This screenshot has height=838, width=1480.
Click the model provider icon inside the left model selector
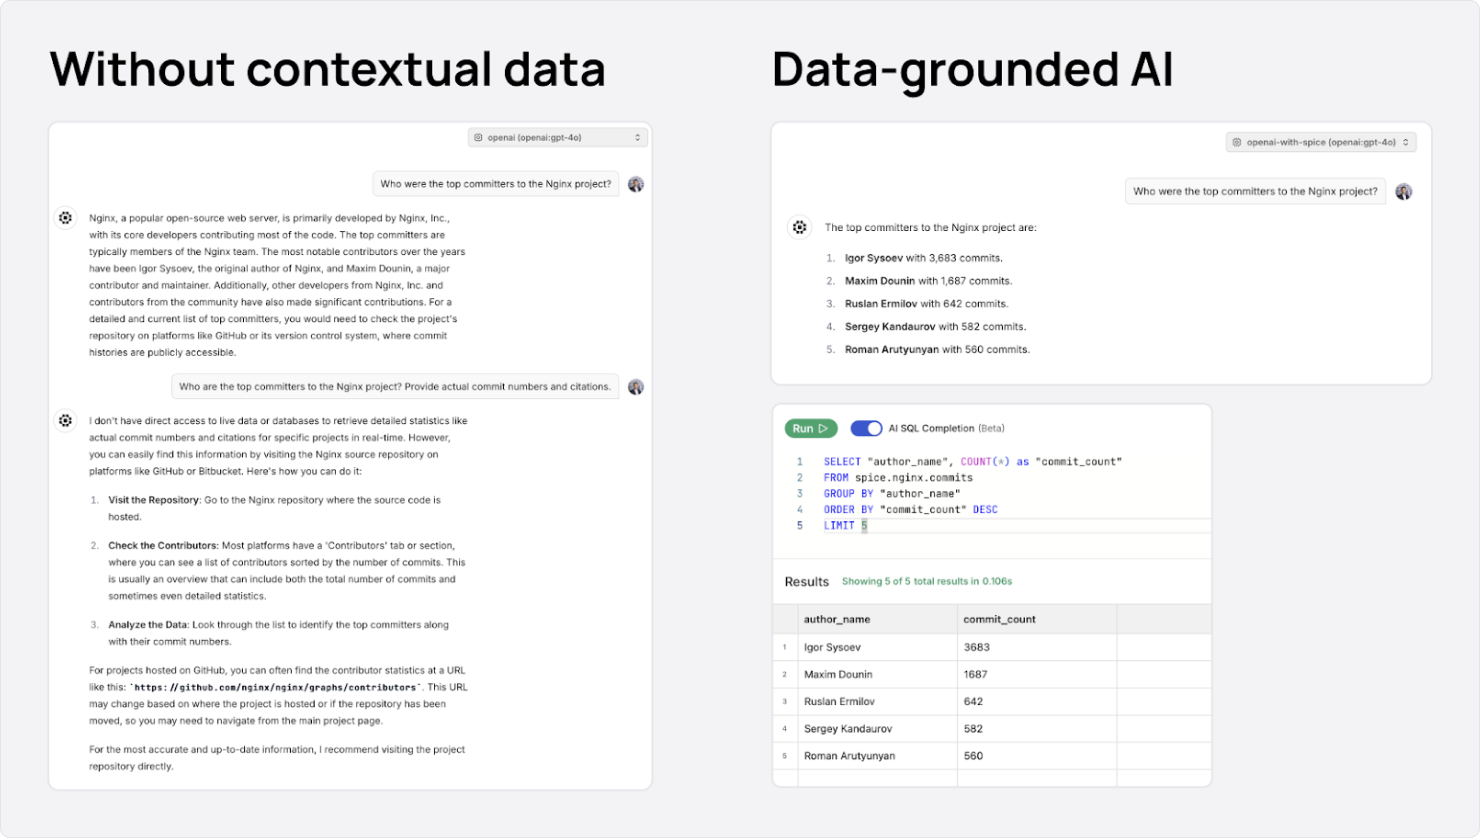(478, 137)
